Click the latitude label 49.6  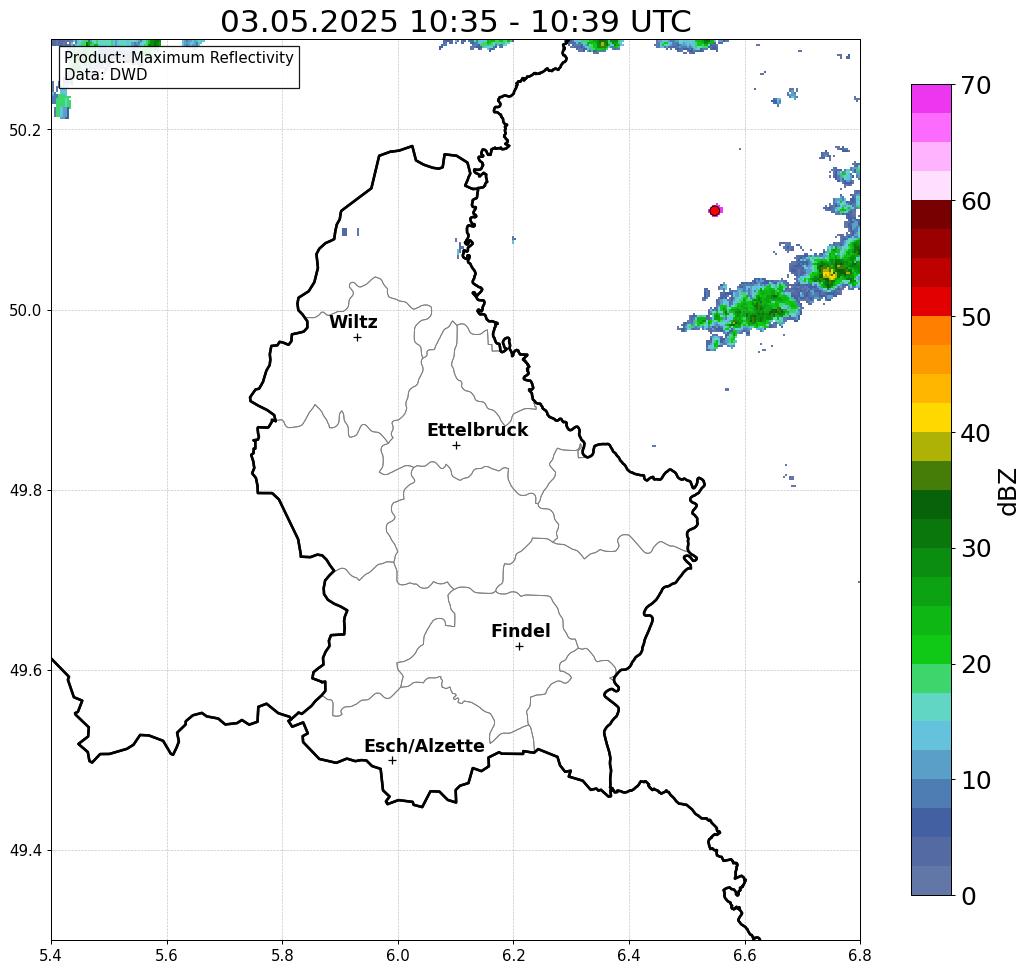point(25,671)
